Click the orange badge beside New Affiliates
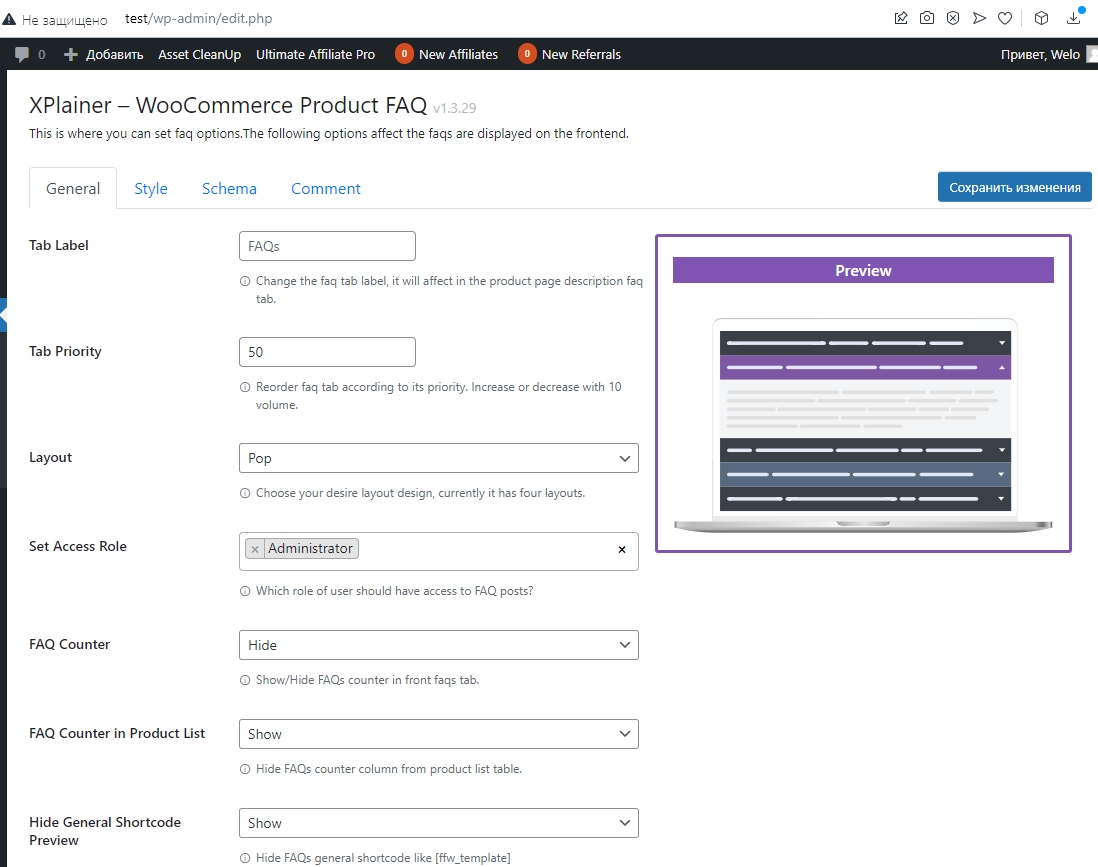The width and height of the screenshot is (1098, 867). point(404,54)
